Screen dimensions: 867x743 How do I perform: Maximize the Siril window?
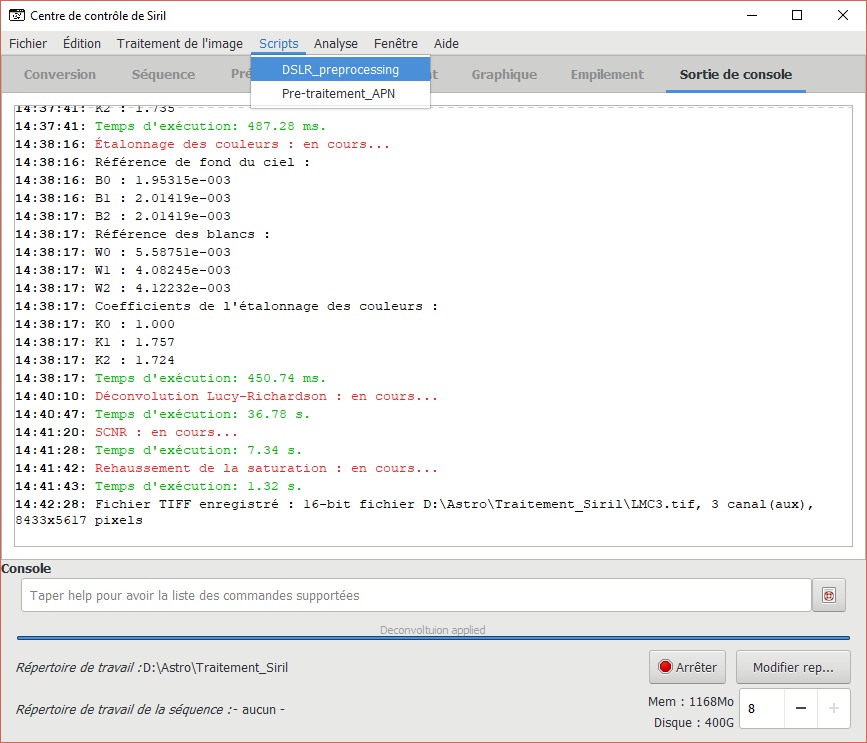pyautogui.click(x=797, y=15)
